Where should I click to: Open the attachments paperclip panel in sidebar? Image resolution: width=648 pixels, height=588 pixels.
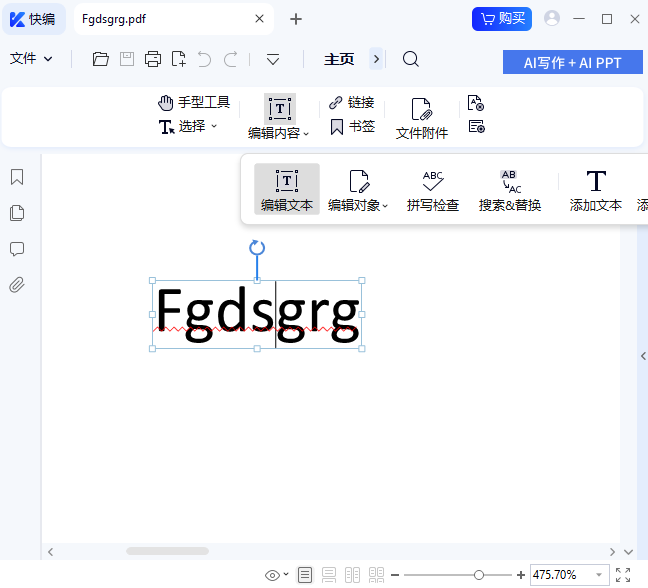pyautogui.click(x=17, y=285)
